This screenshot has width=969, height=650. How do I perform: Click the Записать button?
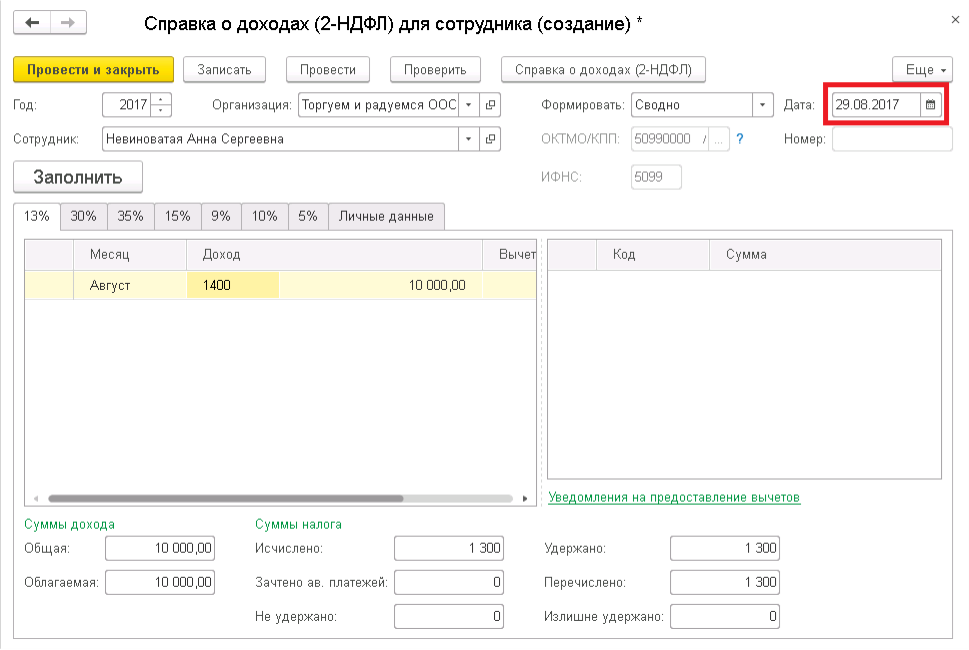pyautogui.click(x=224, y=69)
